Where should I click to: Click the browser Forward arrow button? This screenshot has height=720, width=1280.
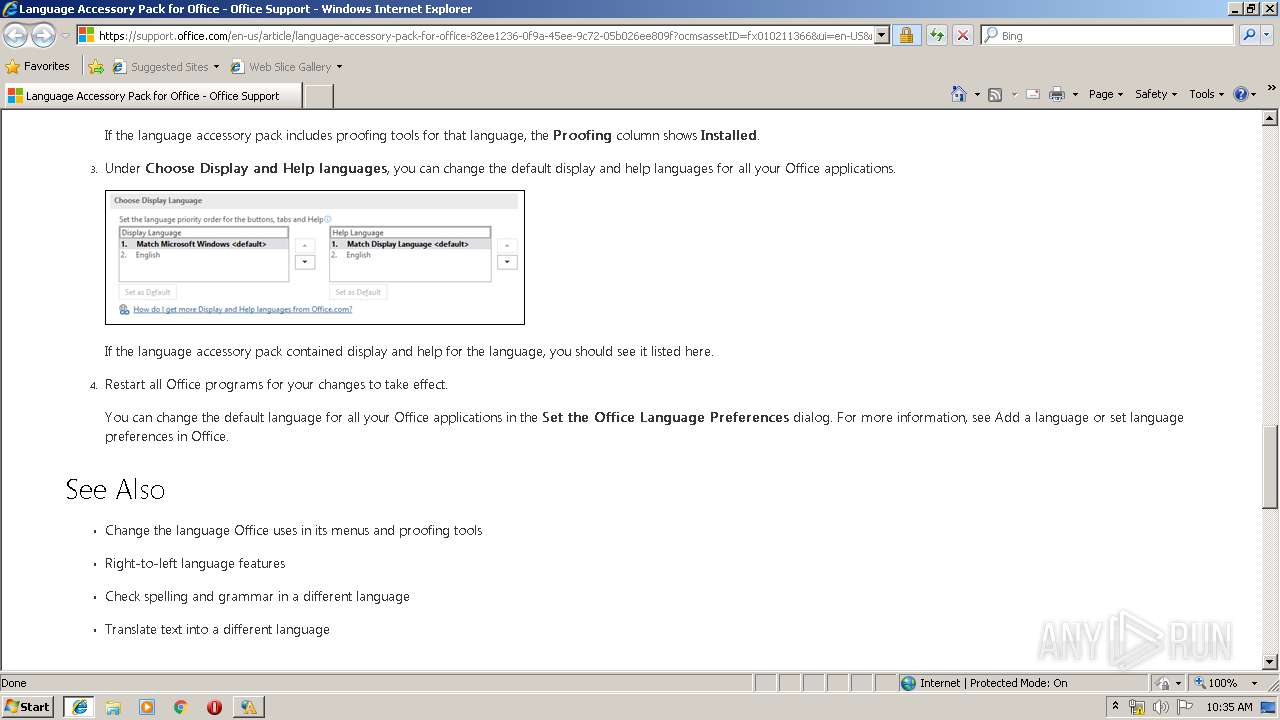[x=43, y=36]
